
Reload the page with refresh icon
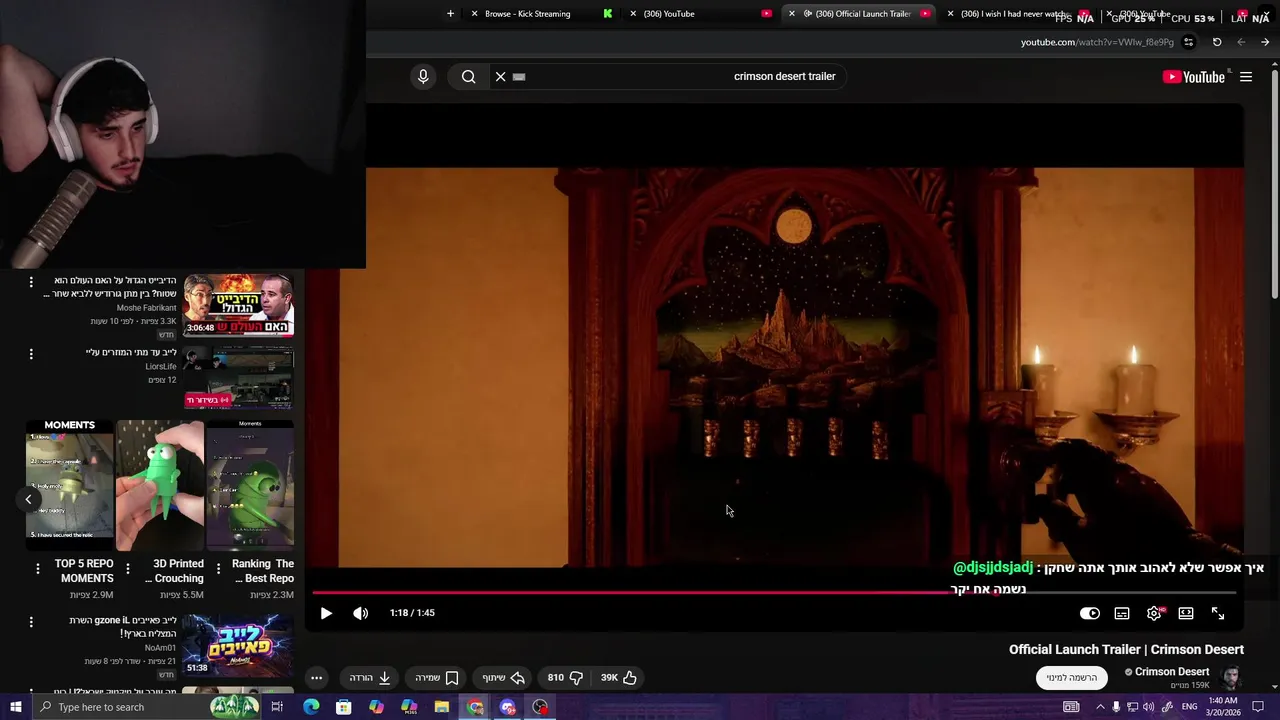coord(1217,42)
